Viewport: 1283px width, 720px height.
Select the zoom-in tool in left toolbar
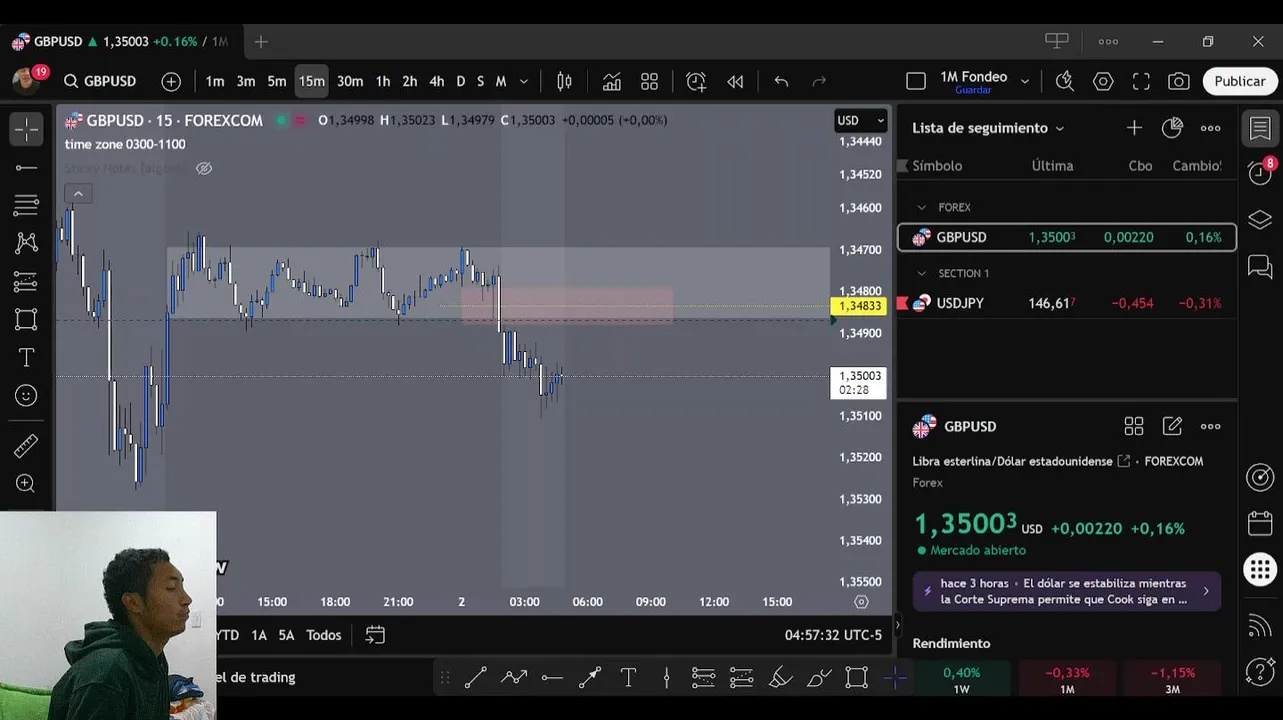coord(26,484)
